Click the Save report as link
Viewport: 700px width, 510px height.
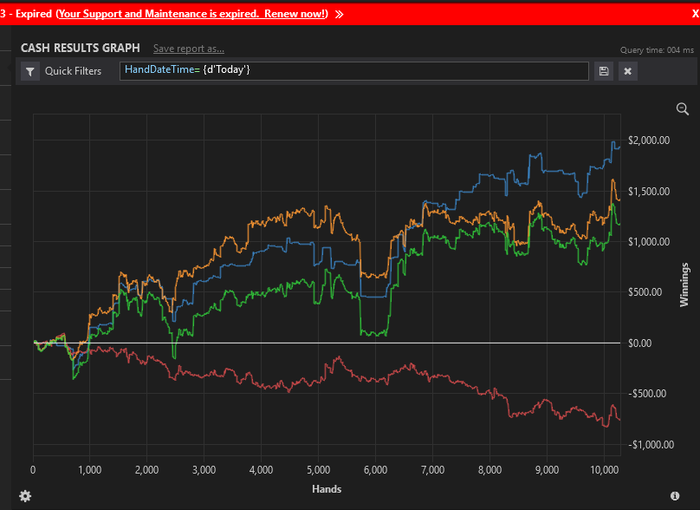point(188,49)
